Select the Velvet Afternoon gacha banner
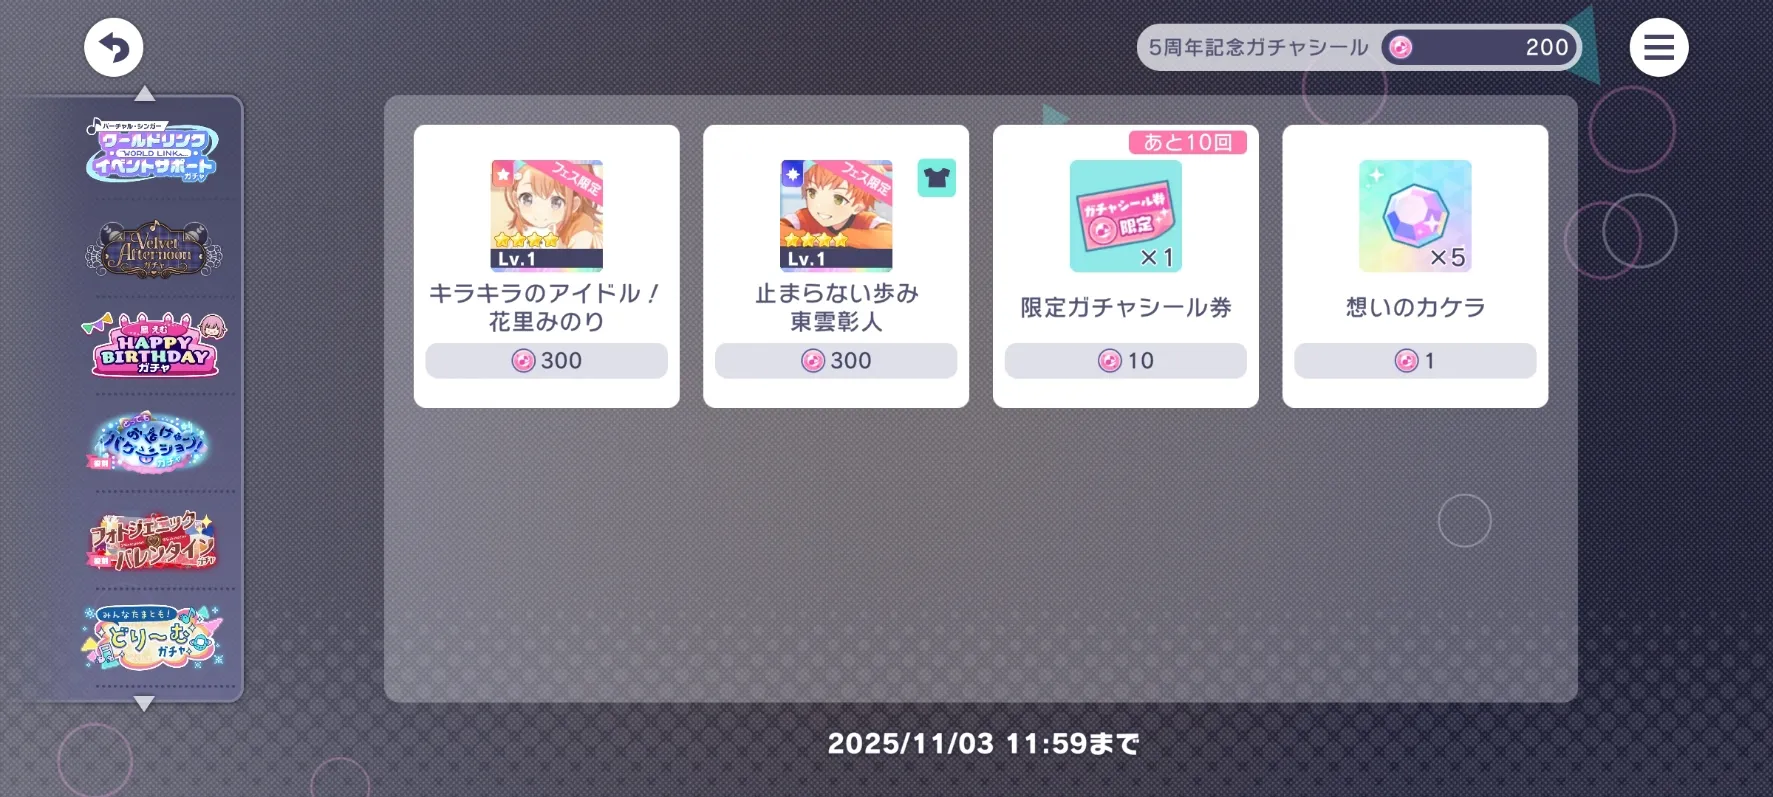 [153, 249]
